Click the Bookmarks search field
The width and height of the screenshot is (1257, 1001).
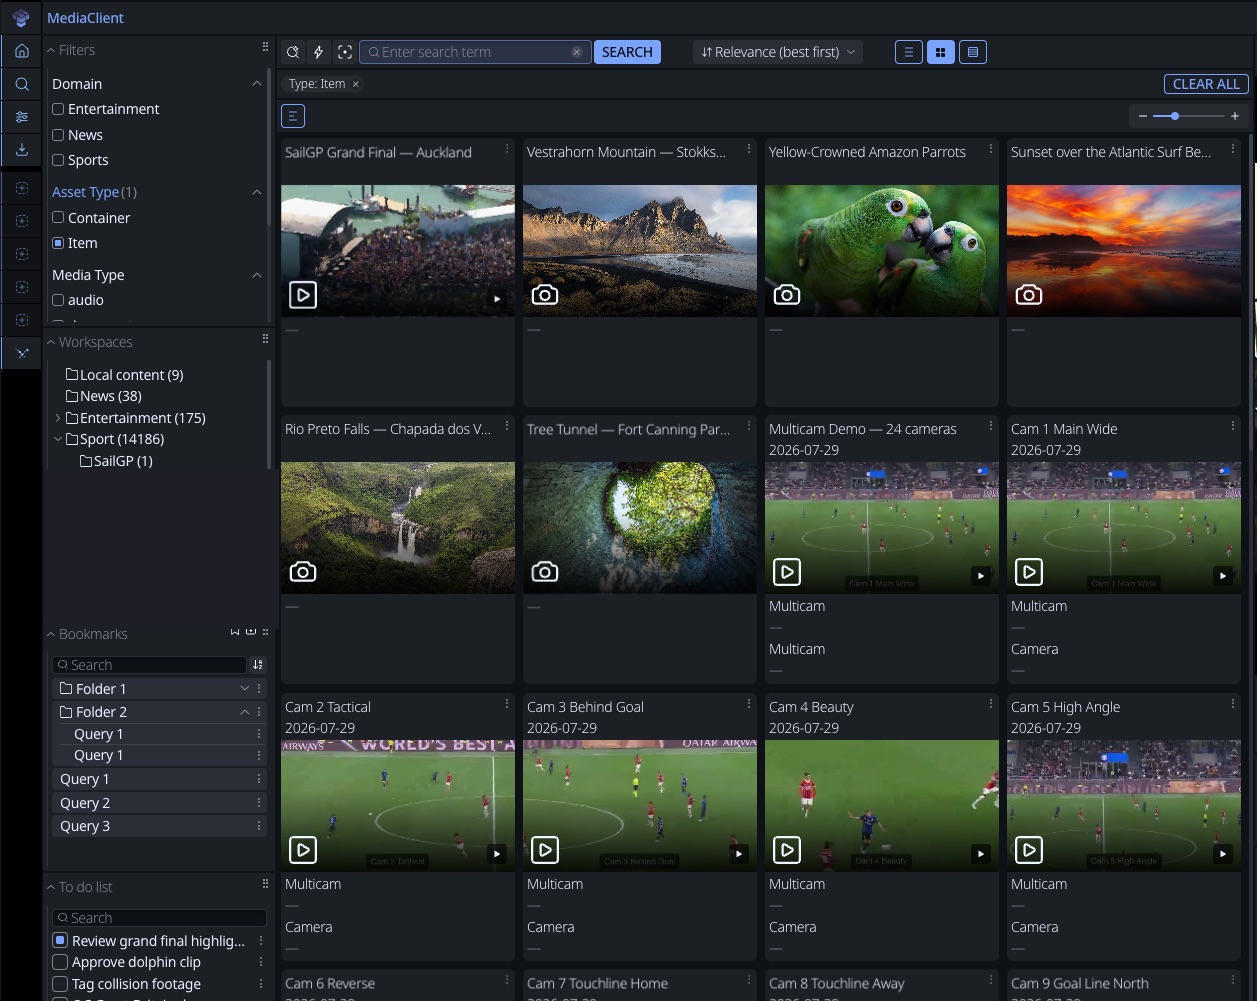(149, 665)
